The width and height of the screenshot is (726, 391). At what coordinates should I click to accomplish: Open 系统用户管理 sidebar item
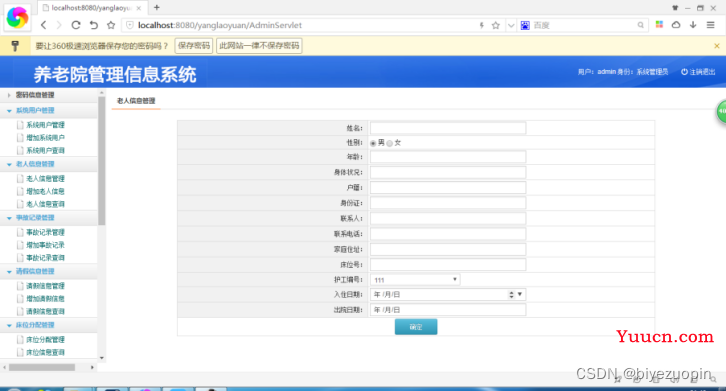point(45,125)
